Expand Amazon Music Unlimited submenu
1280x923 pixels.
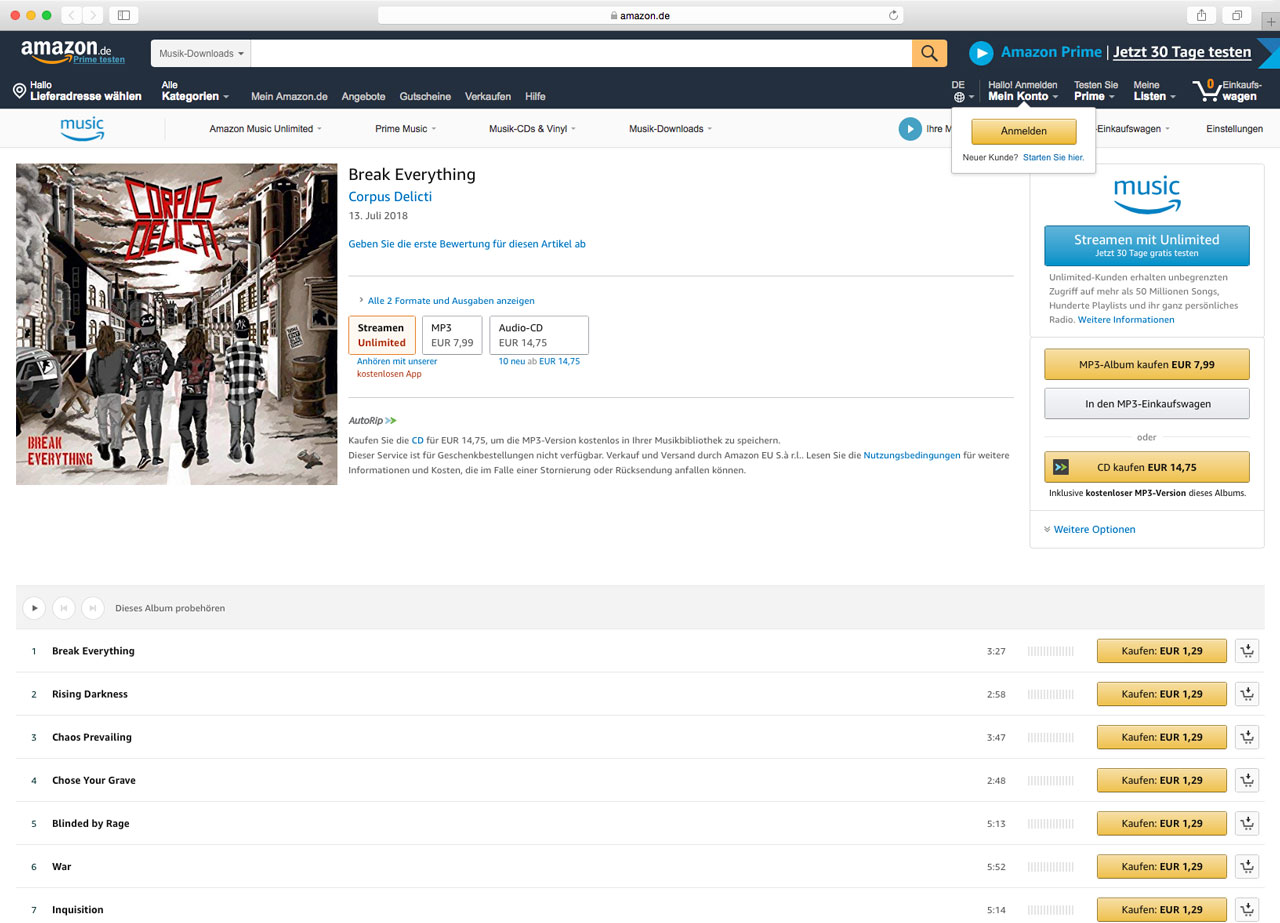[265, 128]
